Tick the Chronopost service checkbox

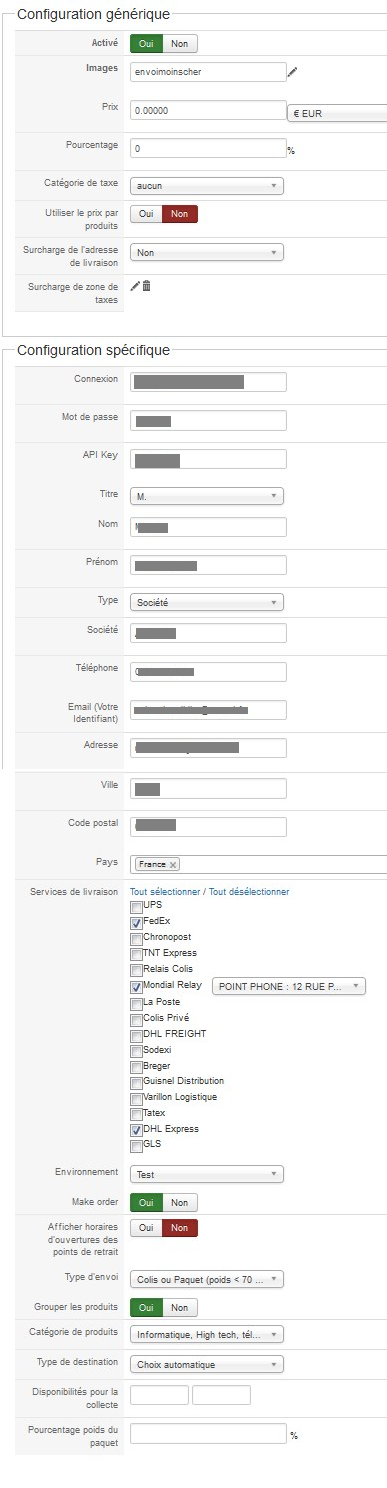point(136,937)
